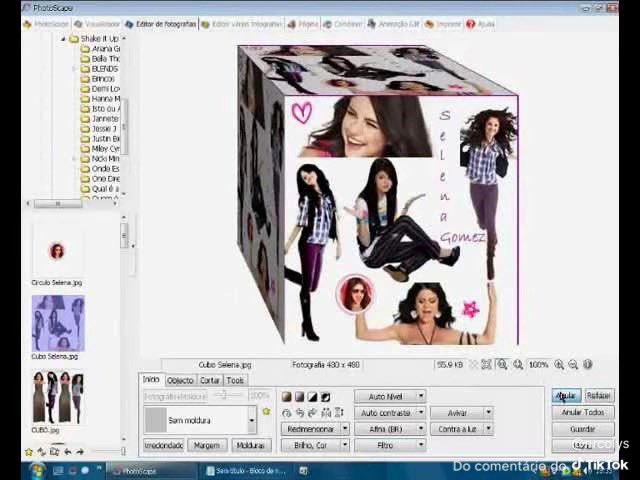This screenshot has width=640, height=480.
Task: Flip the photo horizontally
Action: pyautogui.click(x=326, y=413)
